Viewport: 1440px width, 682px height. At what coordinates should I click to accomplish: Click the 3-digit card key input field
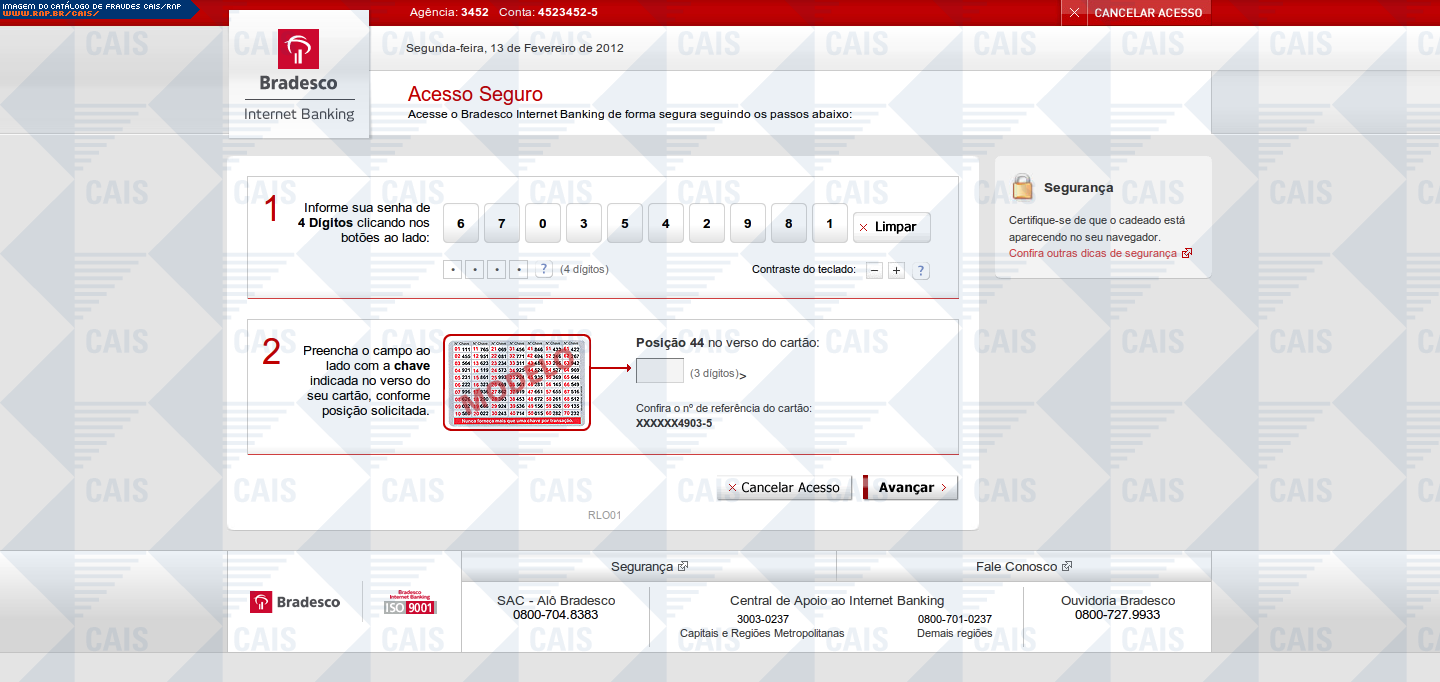click(x=660, y=371)
